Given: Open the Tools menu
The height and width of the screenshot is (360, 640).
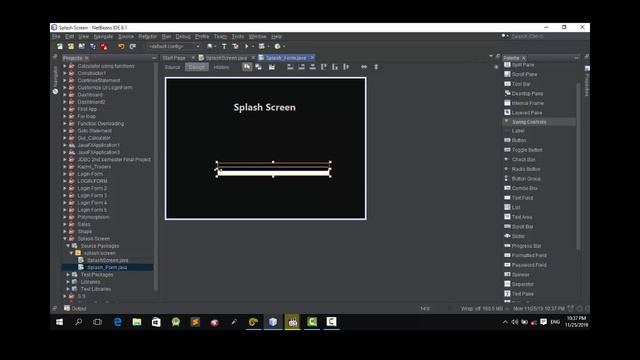Looking at the screenshot, I should click(x=238, y=37).
